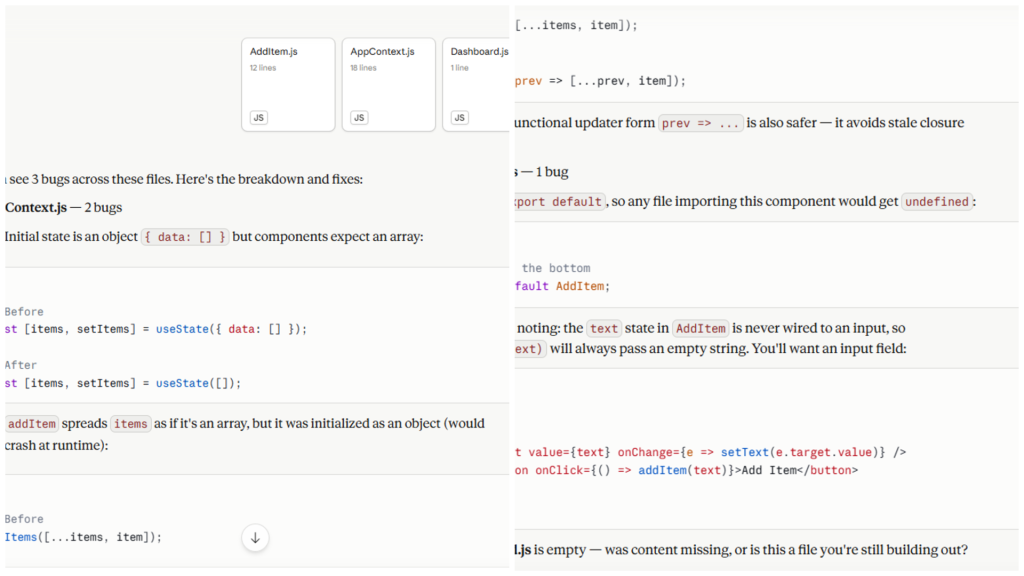Click the "addItem" inline code chip before "spreads"
Screen dimensions: 1024x576
point(32,424)
